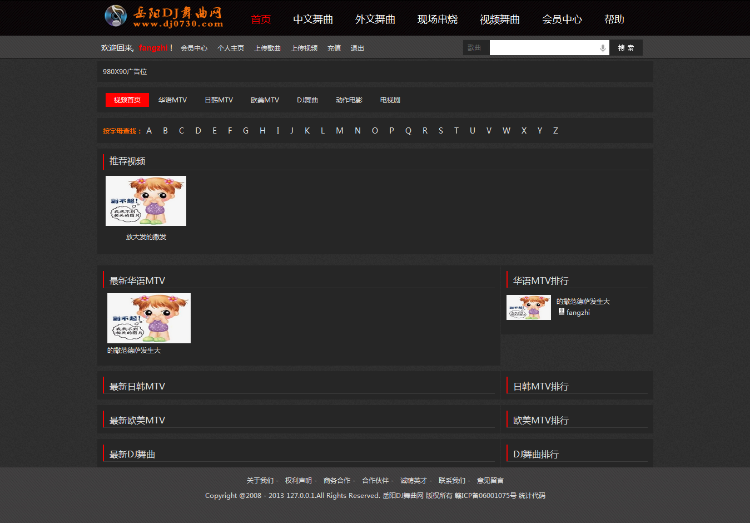
Task: Click fangzhi uploader name in 华语MTV排行
Action: pyautogui.click(x=578, y=312)
